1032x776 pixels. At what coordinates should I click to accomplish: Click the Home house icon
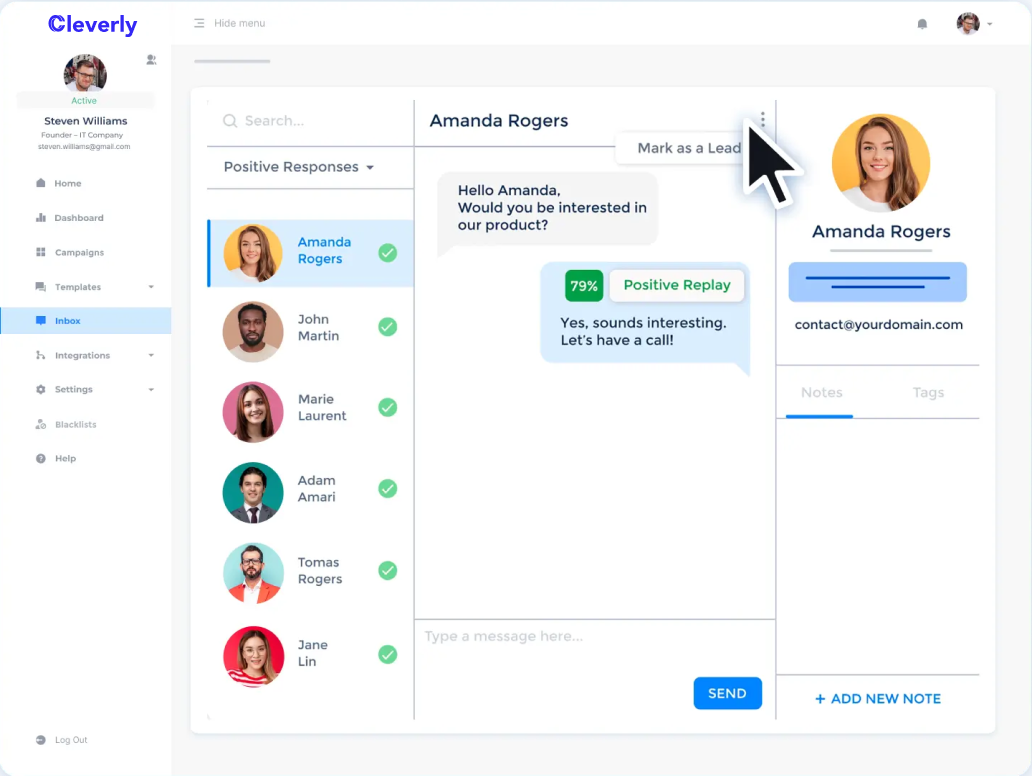(x=41, y=183)
